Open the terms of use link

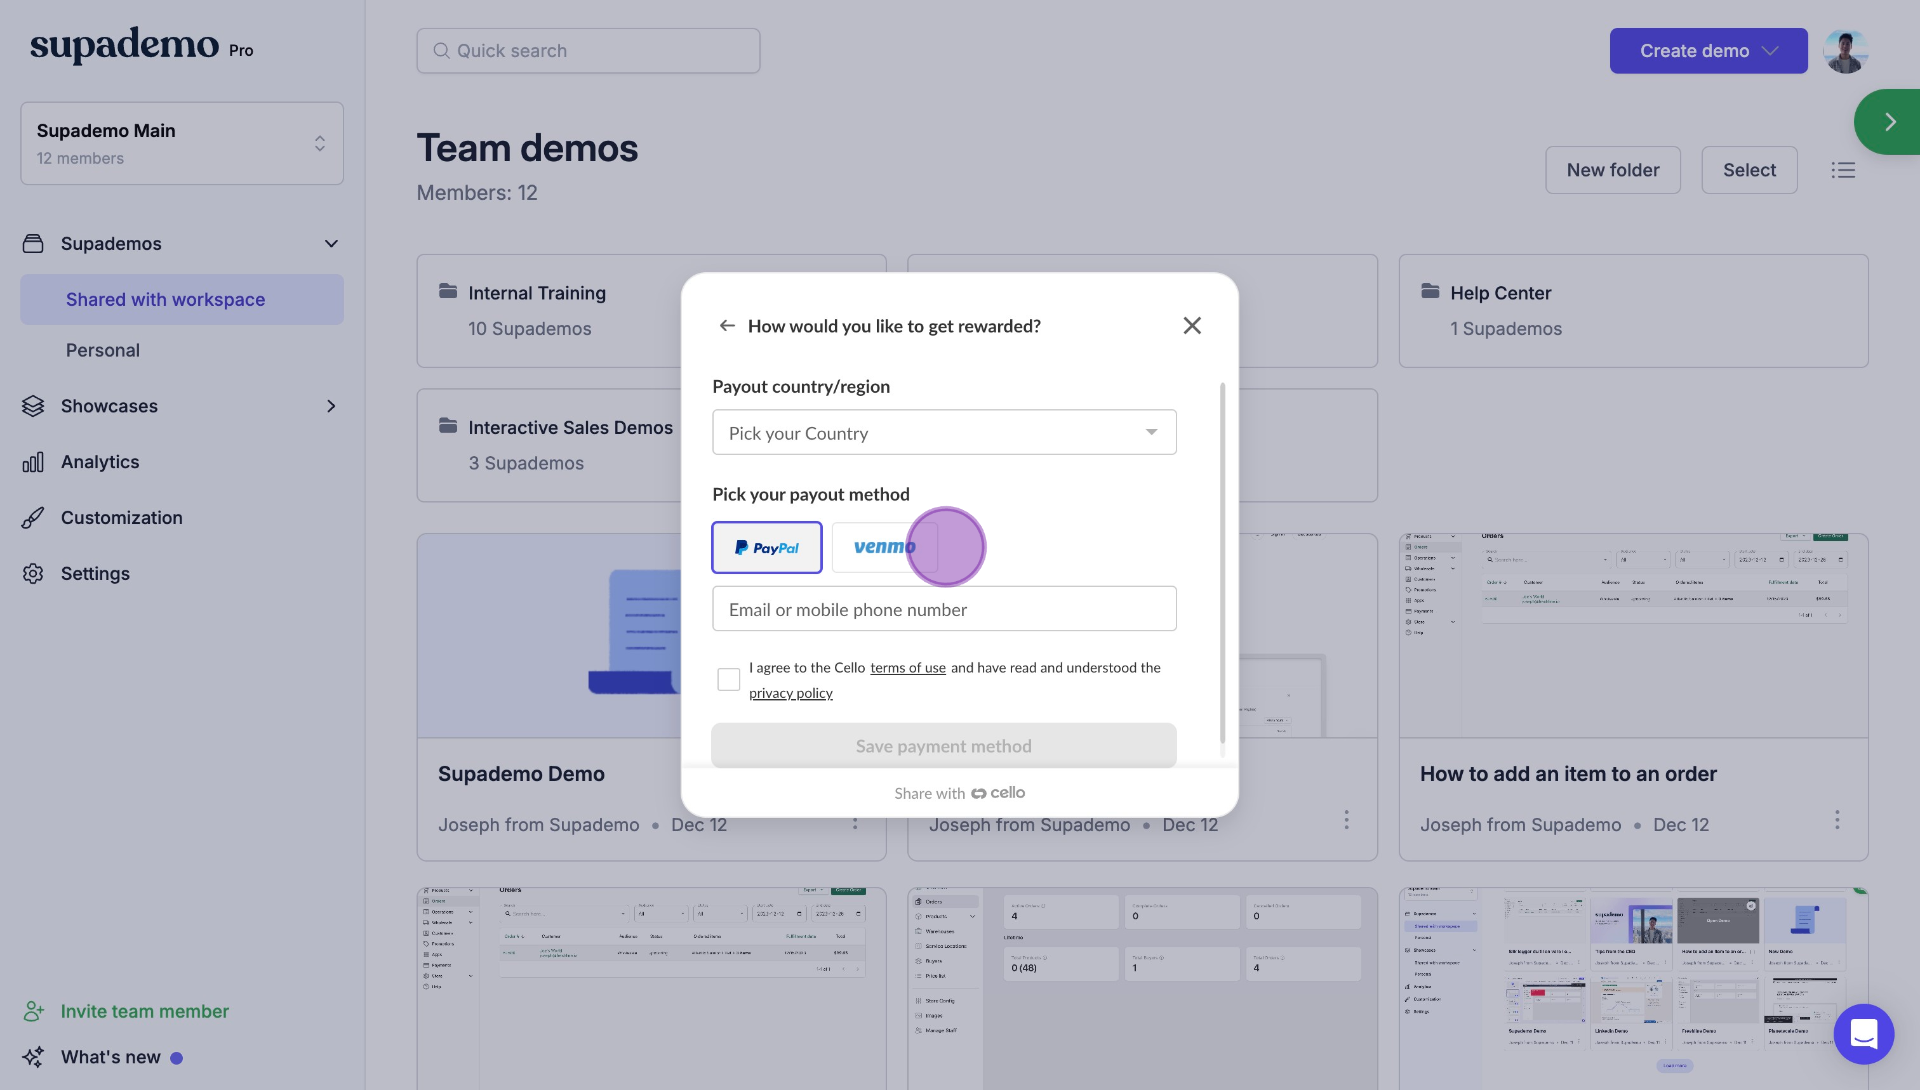pyautogui.click(x=908, y=668)
